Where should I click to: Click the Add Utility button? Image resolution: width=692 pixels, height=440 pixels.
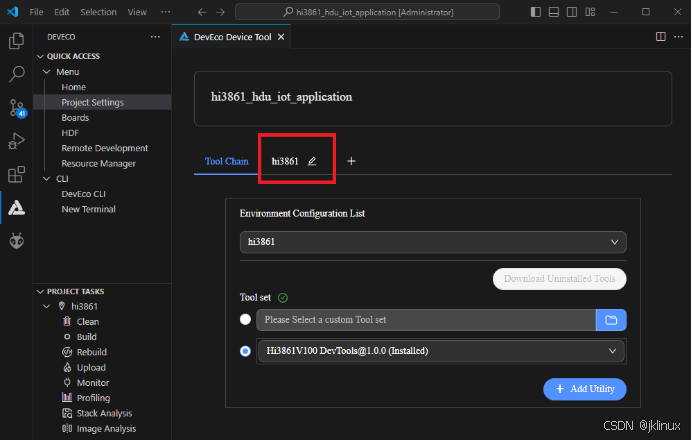click(x=585, y=389)
